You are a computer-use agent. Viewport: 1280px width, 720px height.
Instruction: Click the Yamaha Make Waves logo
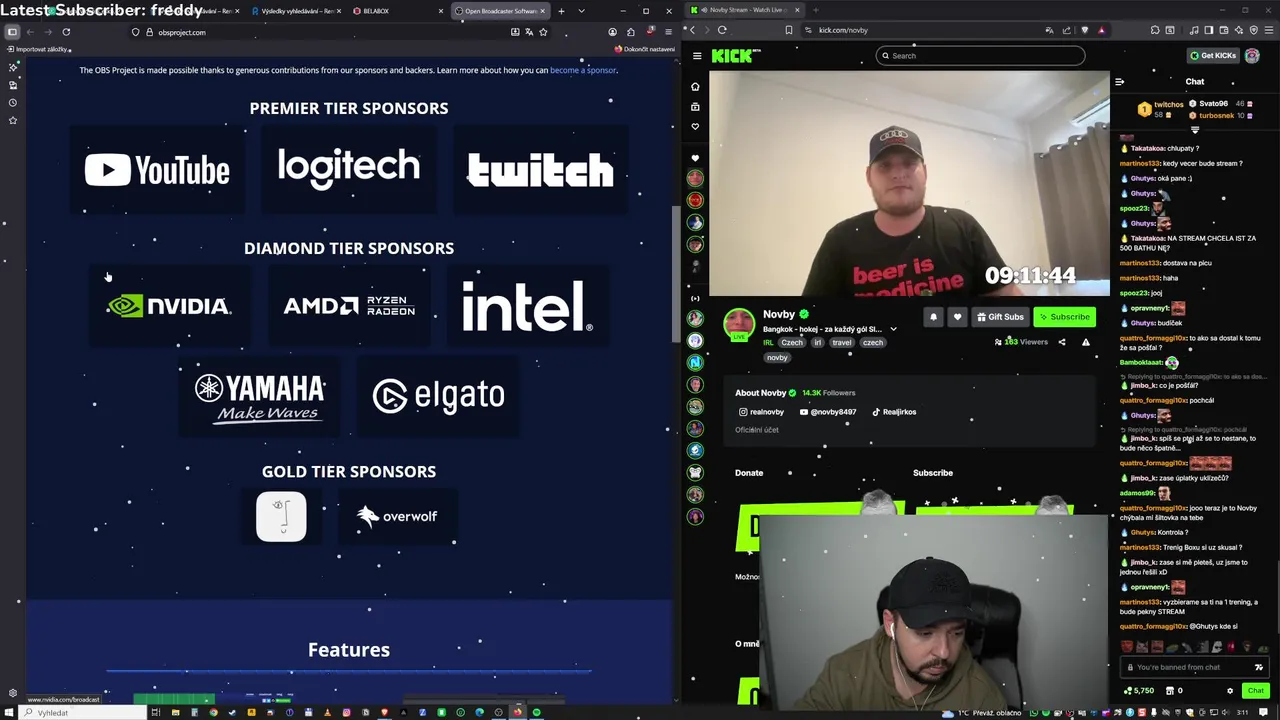260,397
